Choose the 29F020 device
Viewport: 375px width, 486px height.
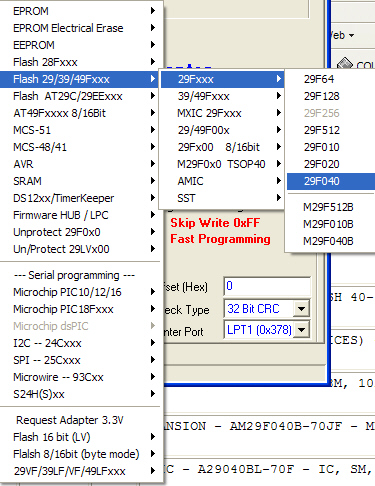click(331, 164)
